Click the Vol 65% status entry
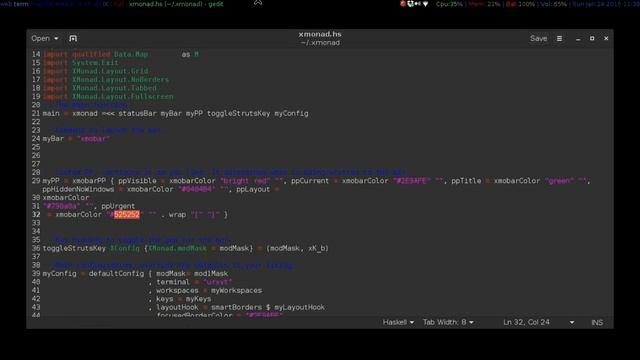The image size is (640, 360). pos(554,4)
